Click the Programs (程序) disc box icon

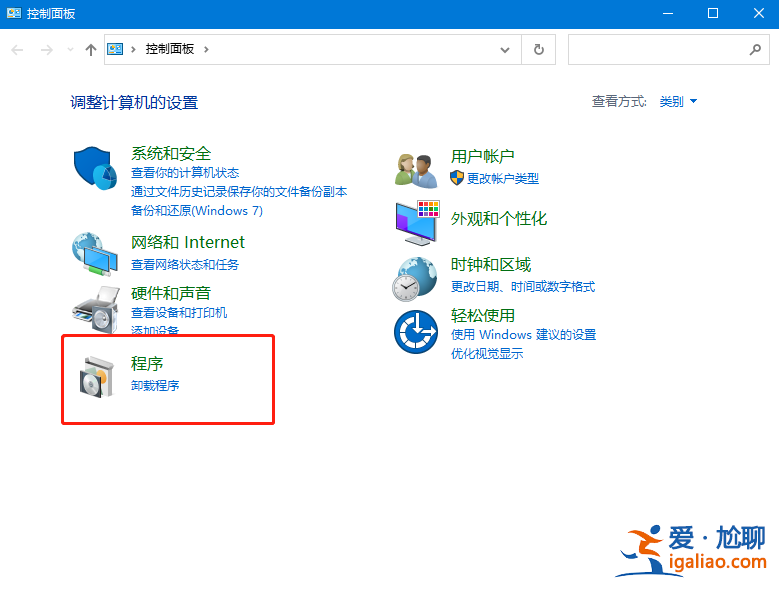[97, 376]
